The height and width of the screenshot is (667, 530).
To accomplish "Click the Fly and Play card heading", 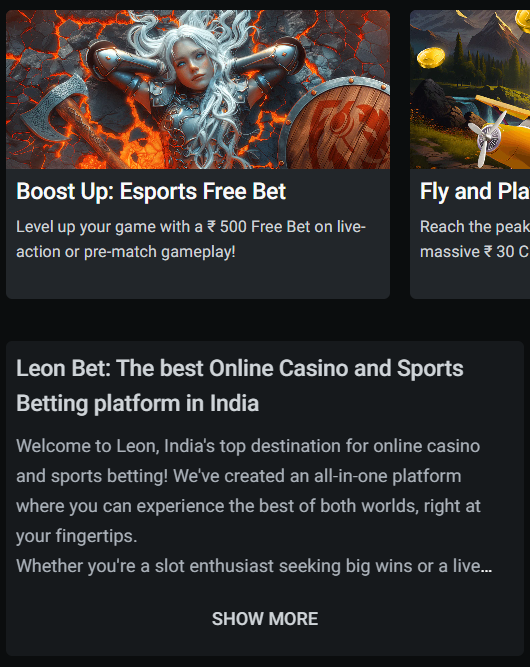I will [475, 191].
